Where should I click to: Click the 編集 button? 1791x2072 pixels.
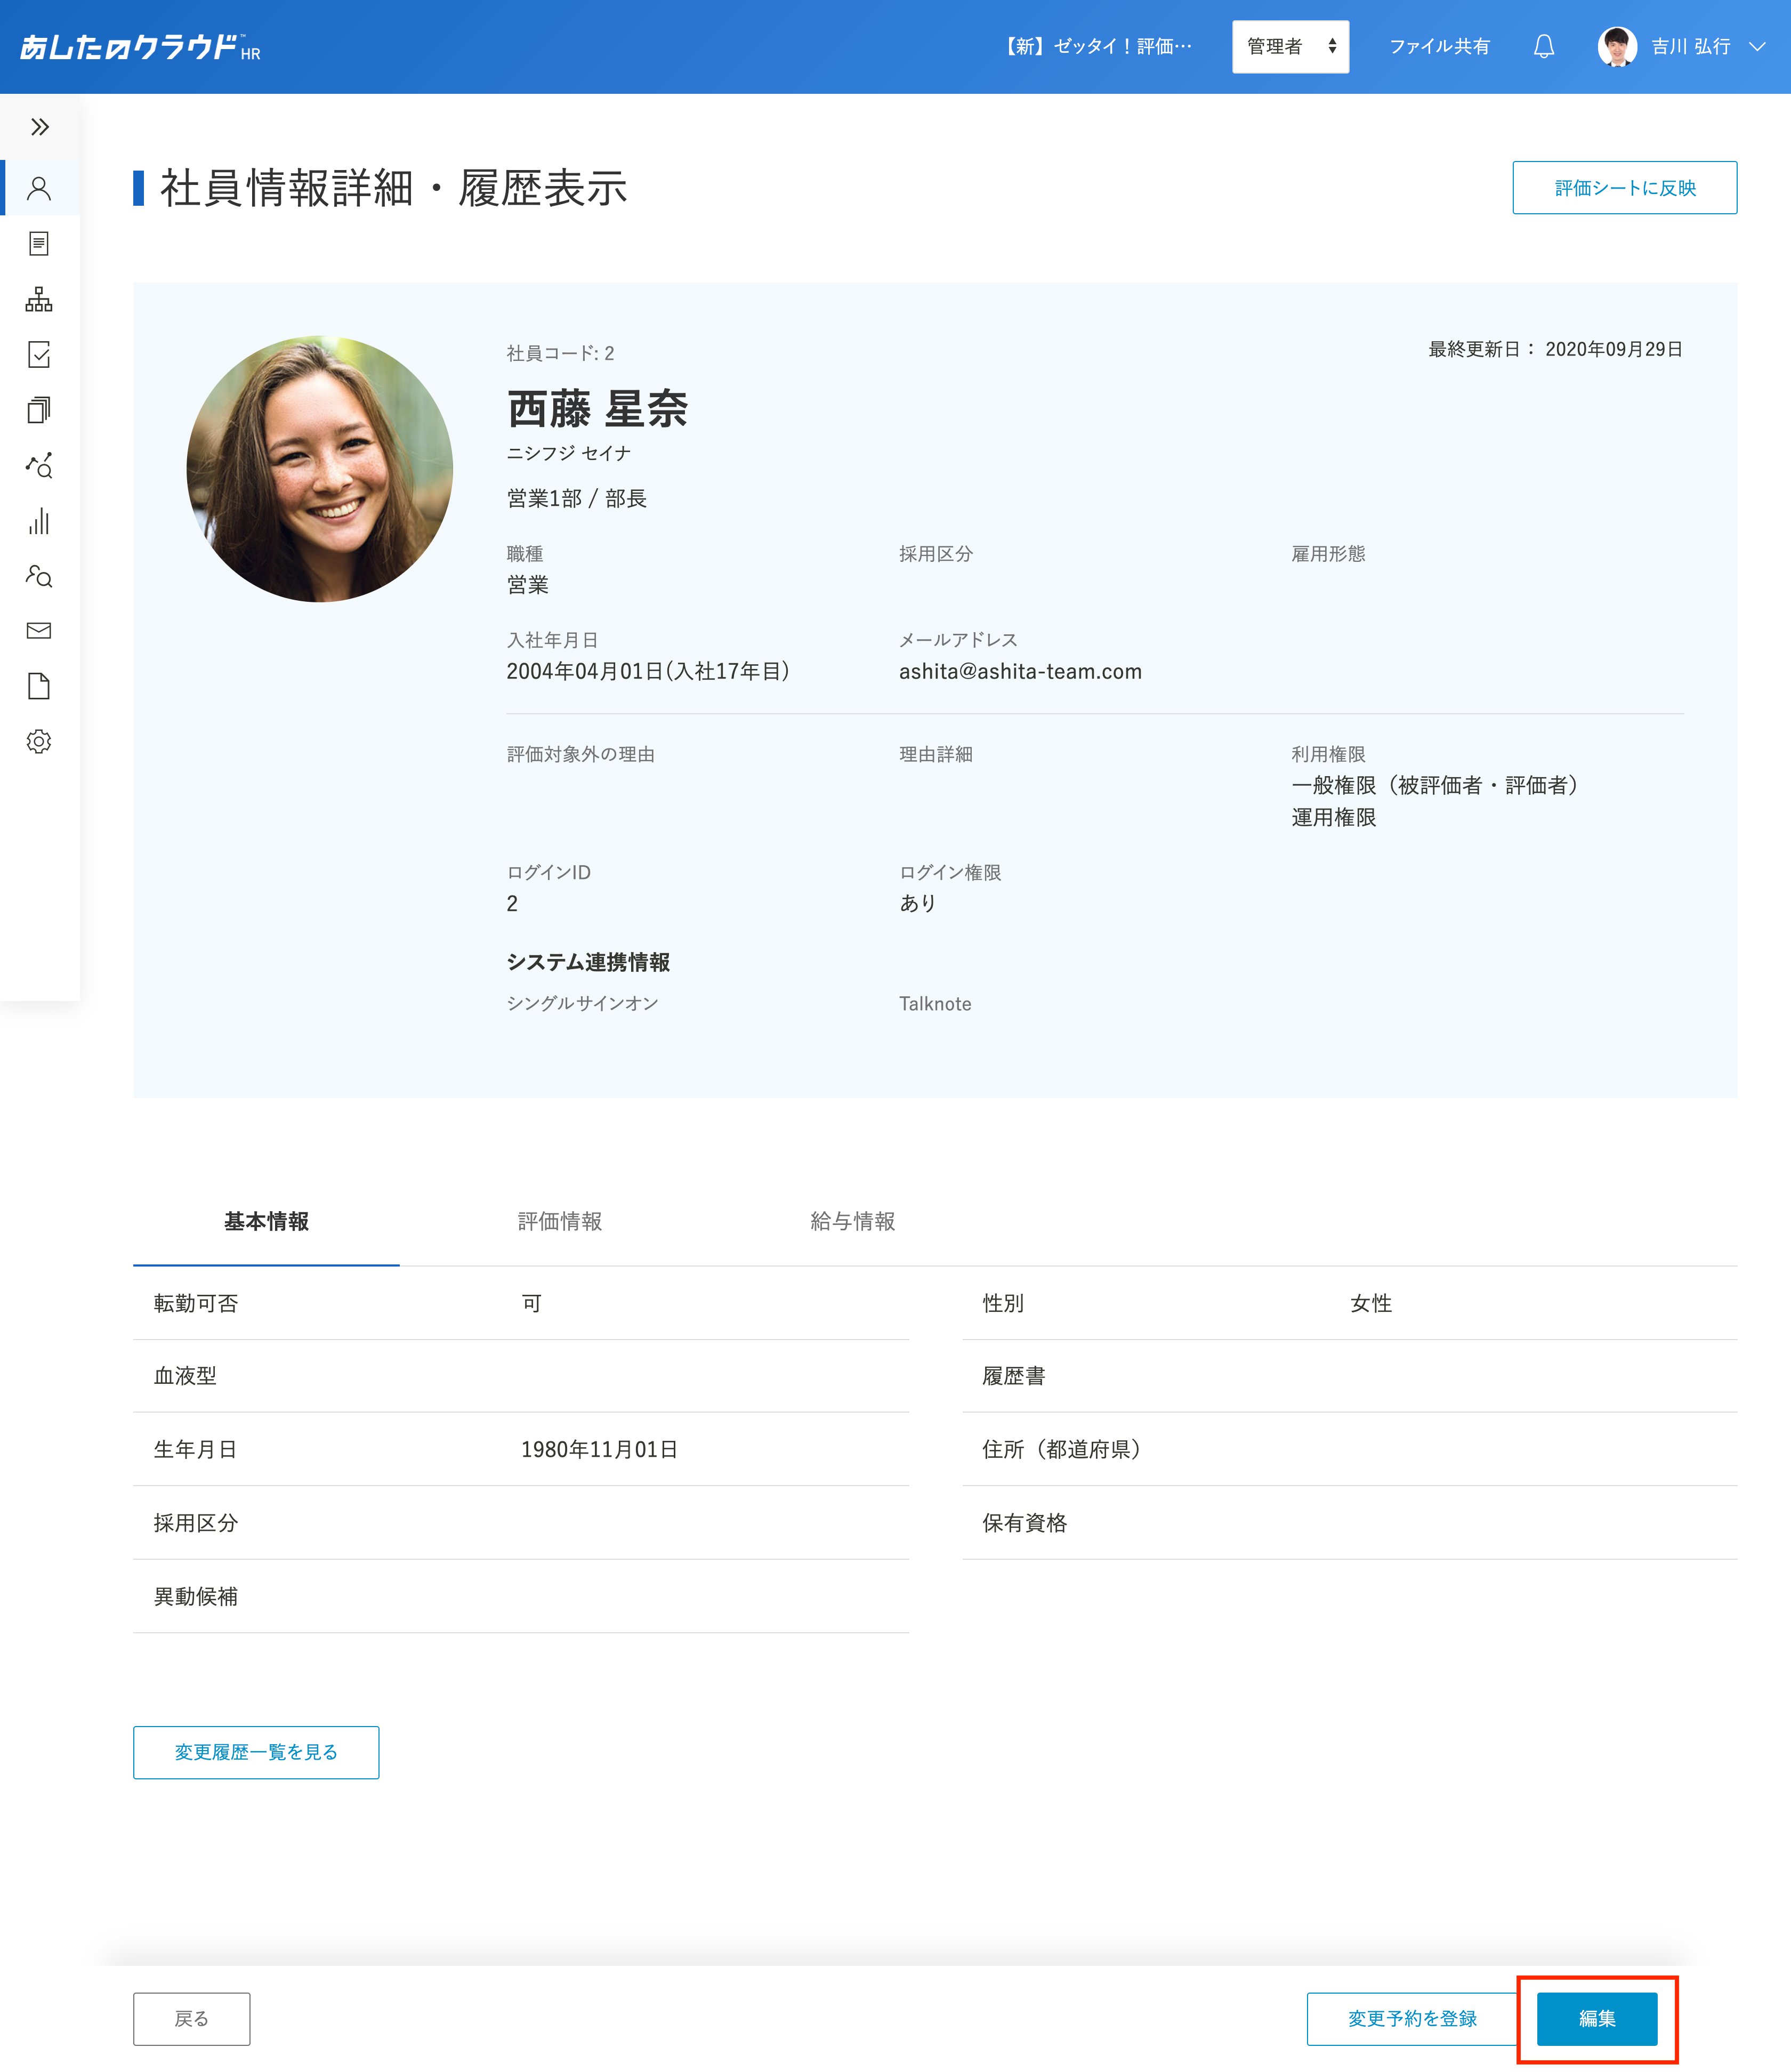point(1597,2018)
